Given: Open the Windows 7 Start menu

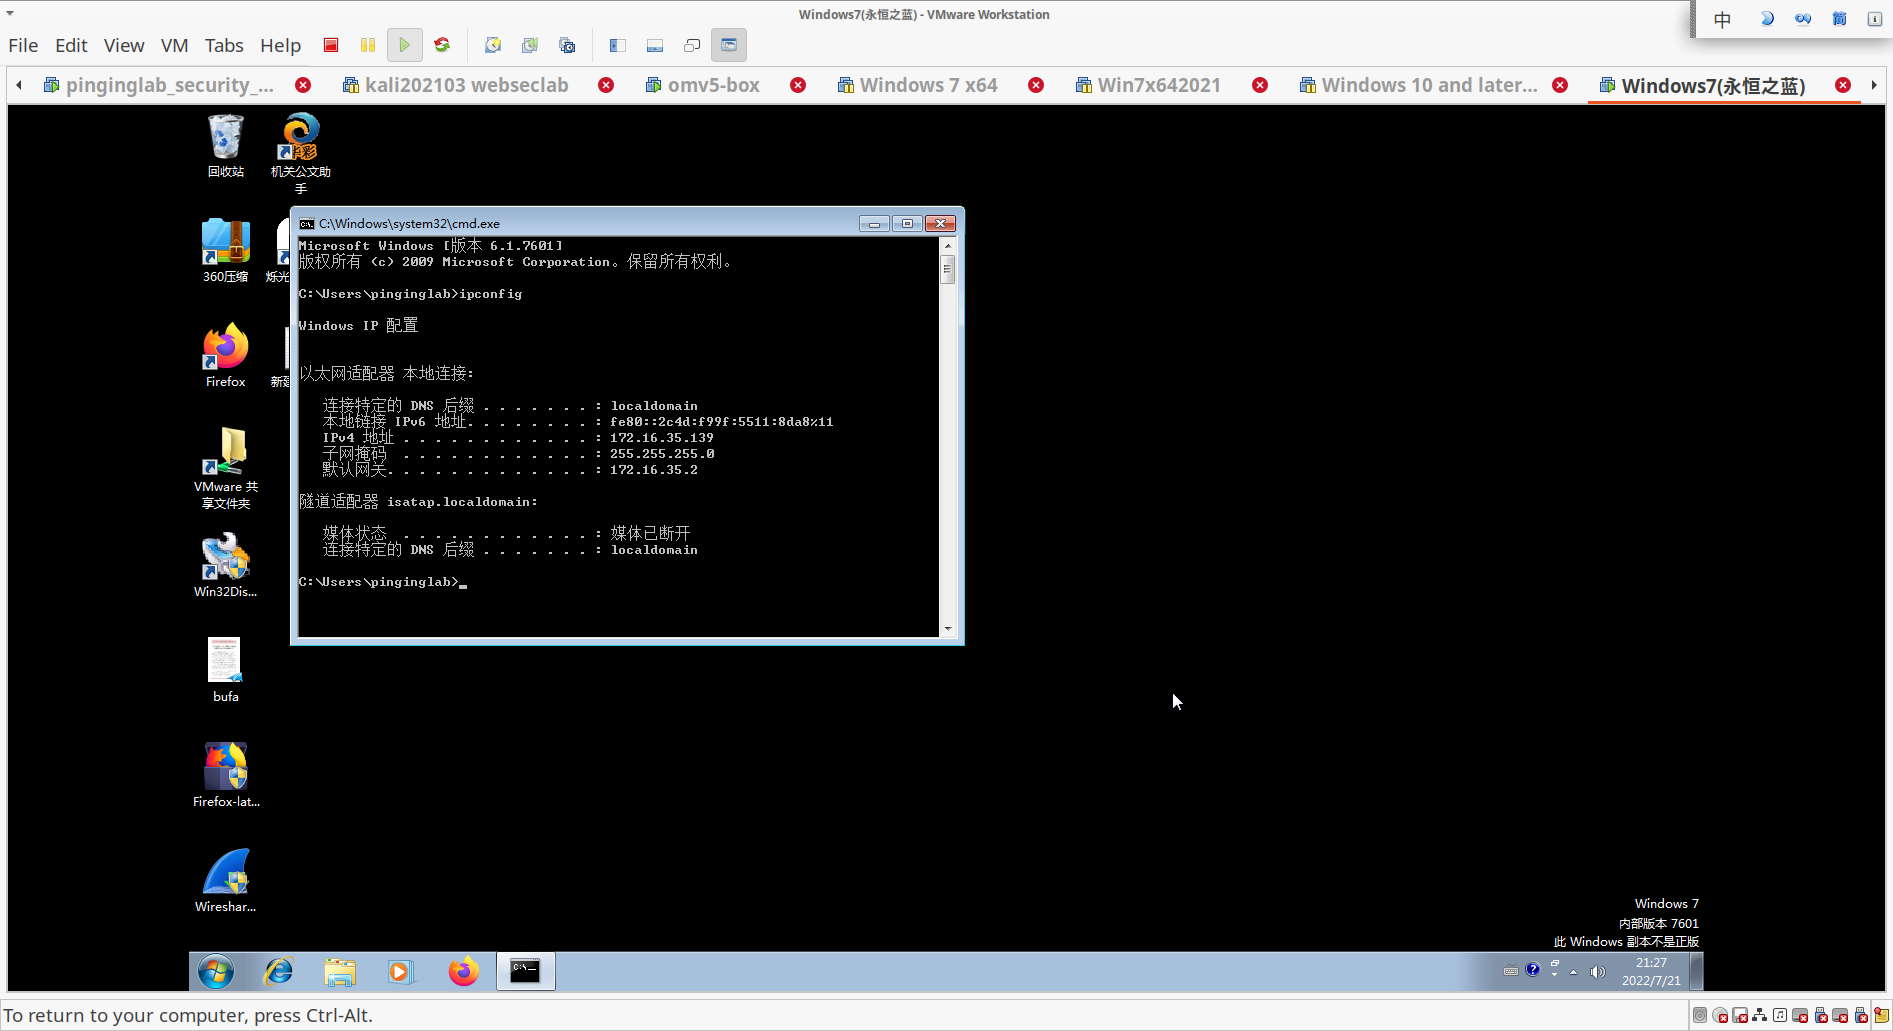Looking at the screenshot, I should point(216,971).
